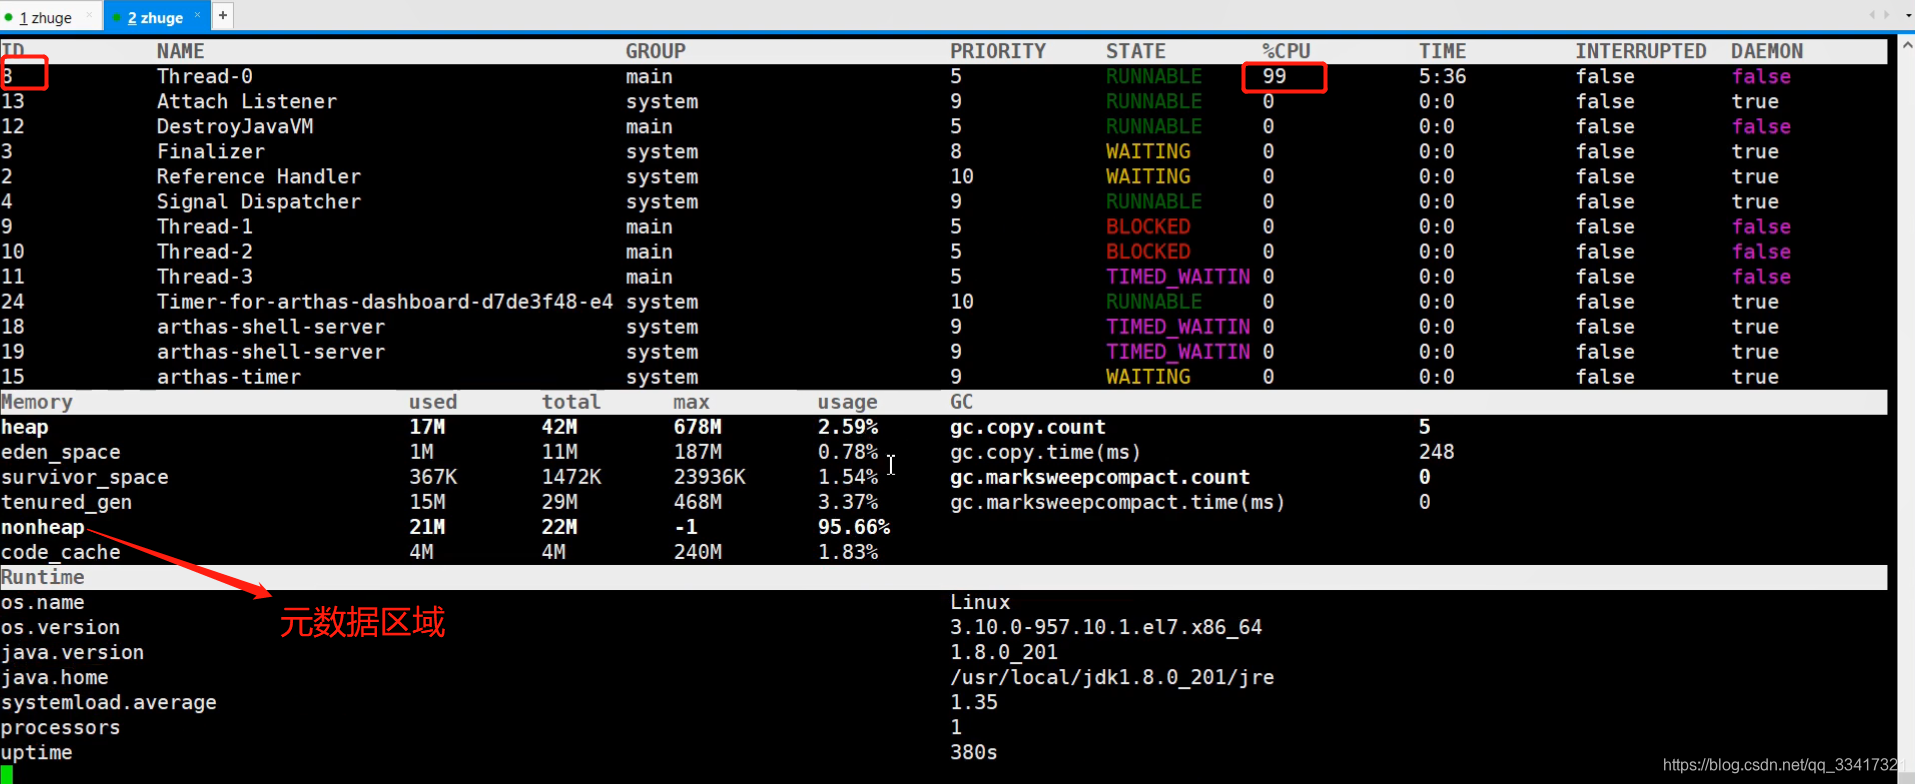Click the CPU value 99 for Thread-0

tap(1274, 76)
